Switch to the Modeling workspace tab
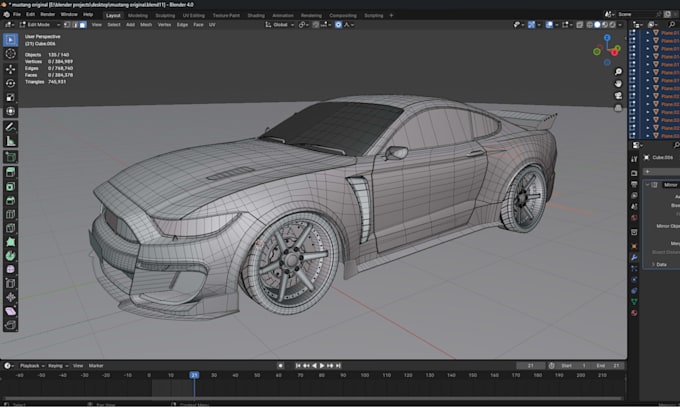 [138, 15]
